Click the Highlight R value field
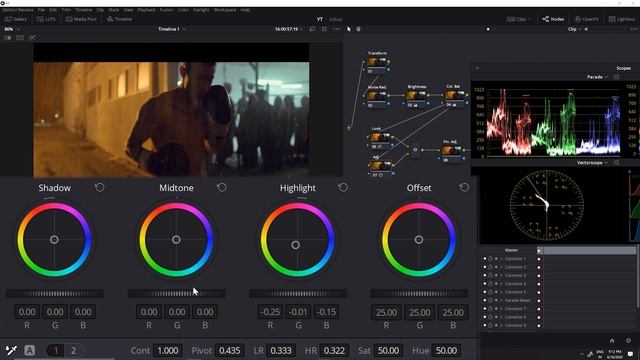 [x=270, y=312]
